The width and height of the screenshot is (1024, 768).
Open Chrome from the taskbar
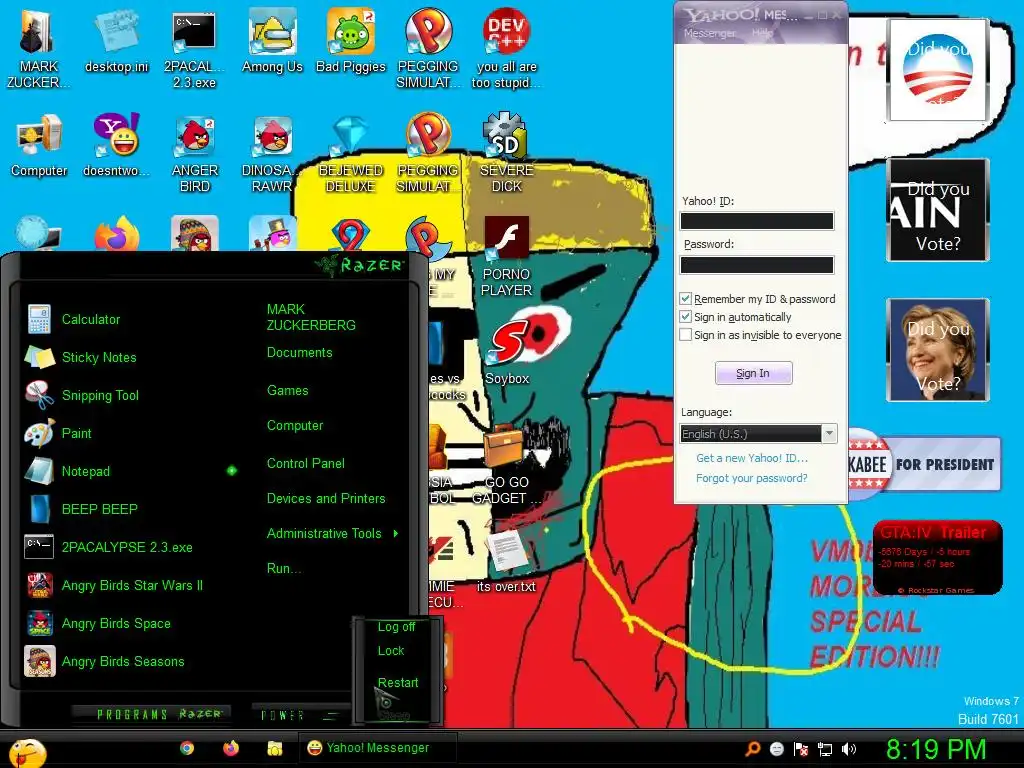187,748
